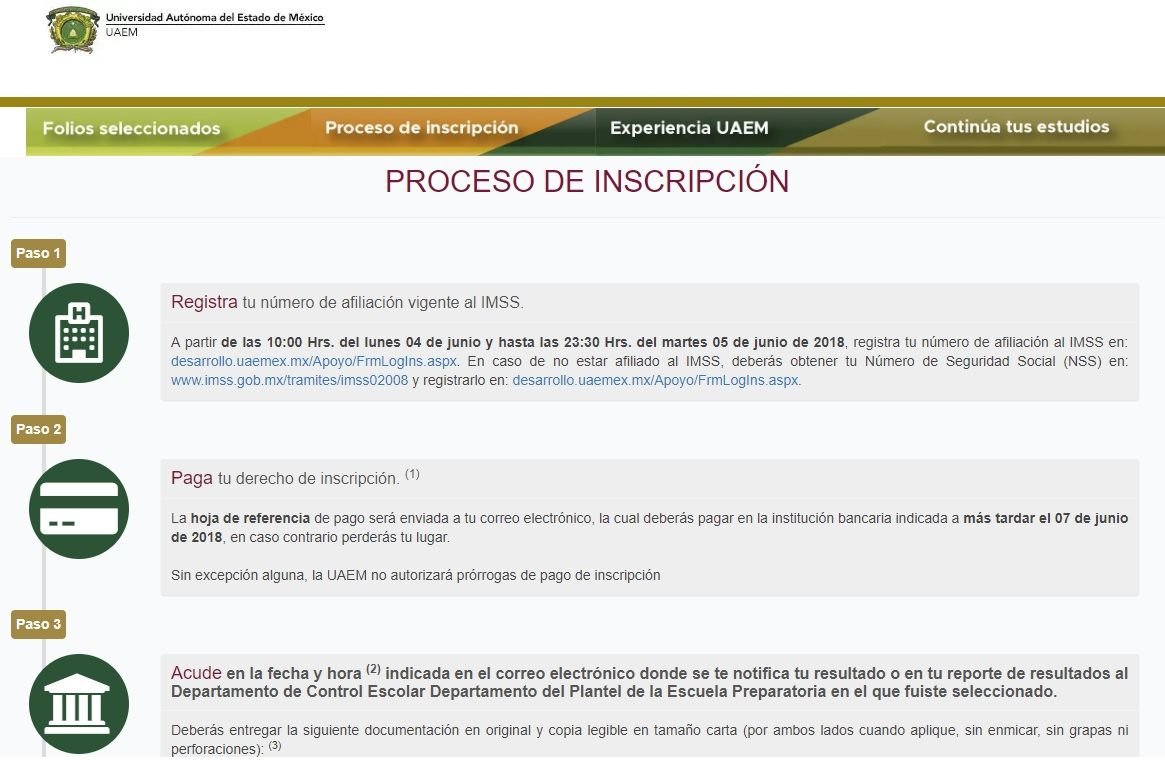Go to the Experiencia UAEM tab
This screenshot has height=760, width=1165.
point(689,128)
